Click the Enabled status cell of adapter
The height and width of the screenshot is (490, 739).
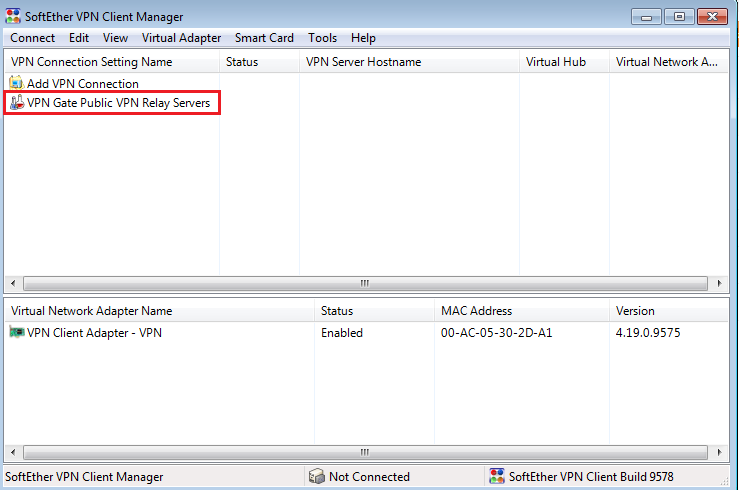click(x=342, y=333)
